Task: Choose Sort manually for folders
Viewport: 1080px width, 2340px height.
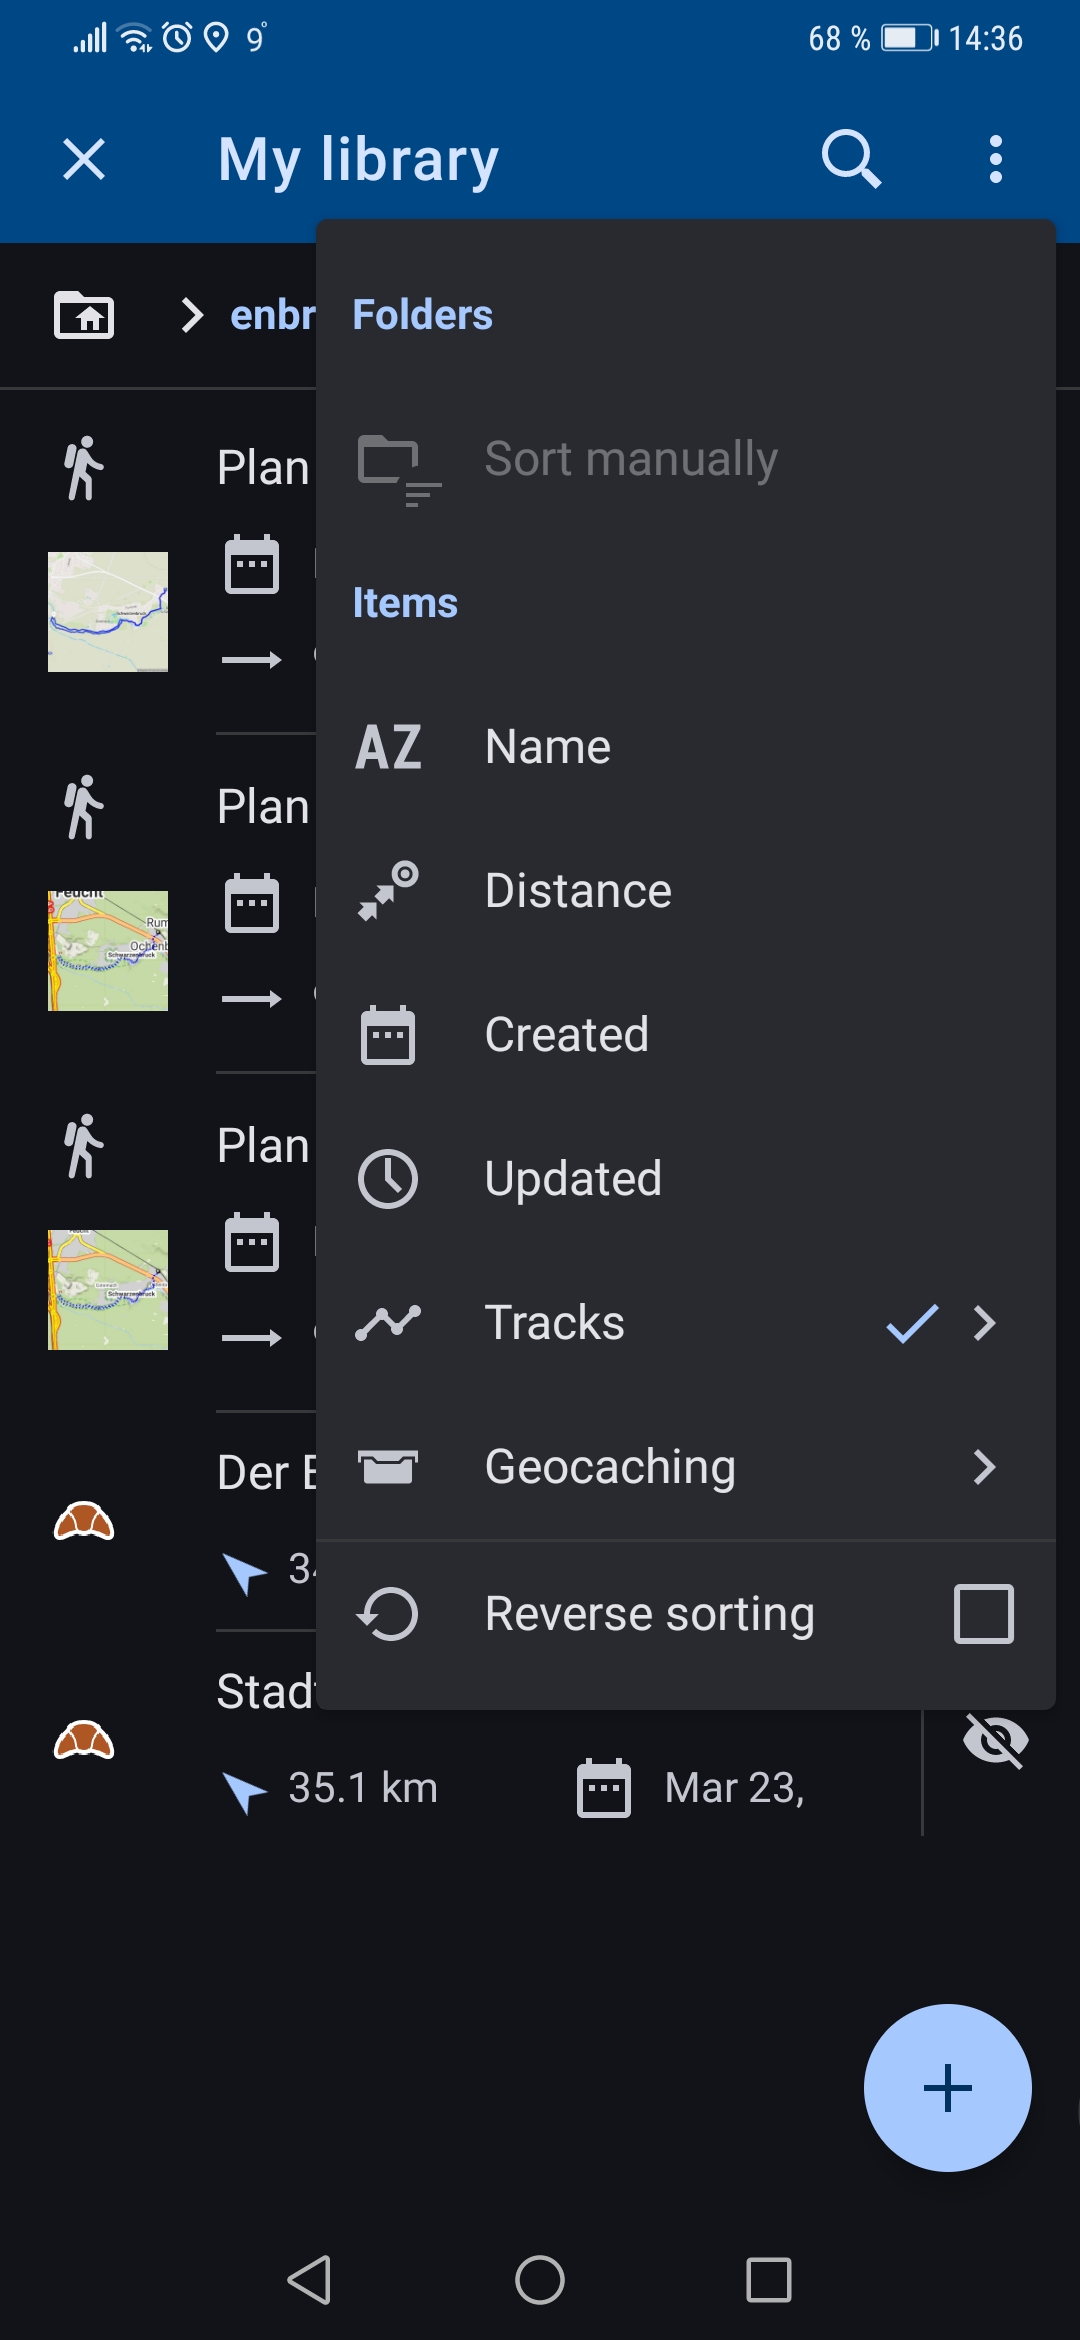Action: pos(630,460)
